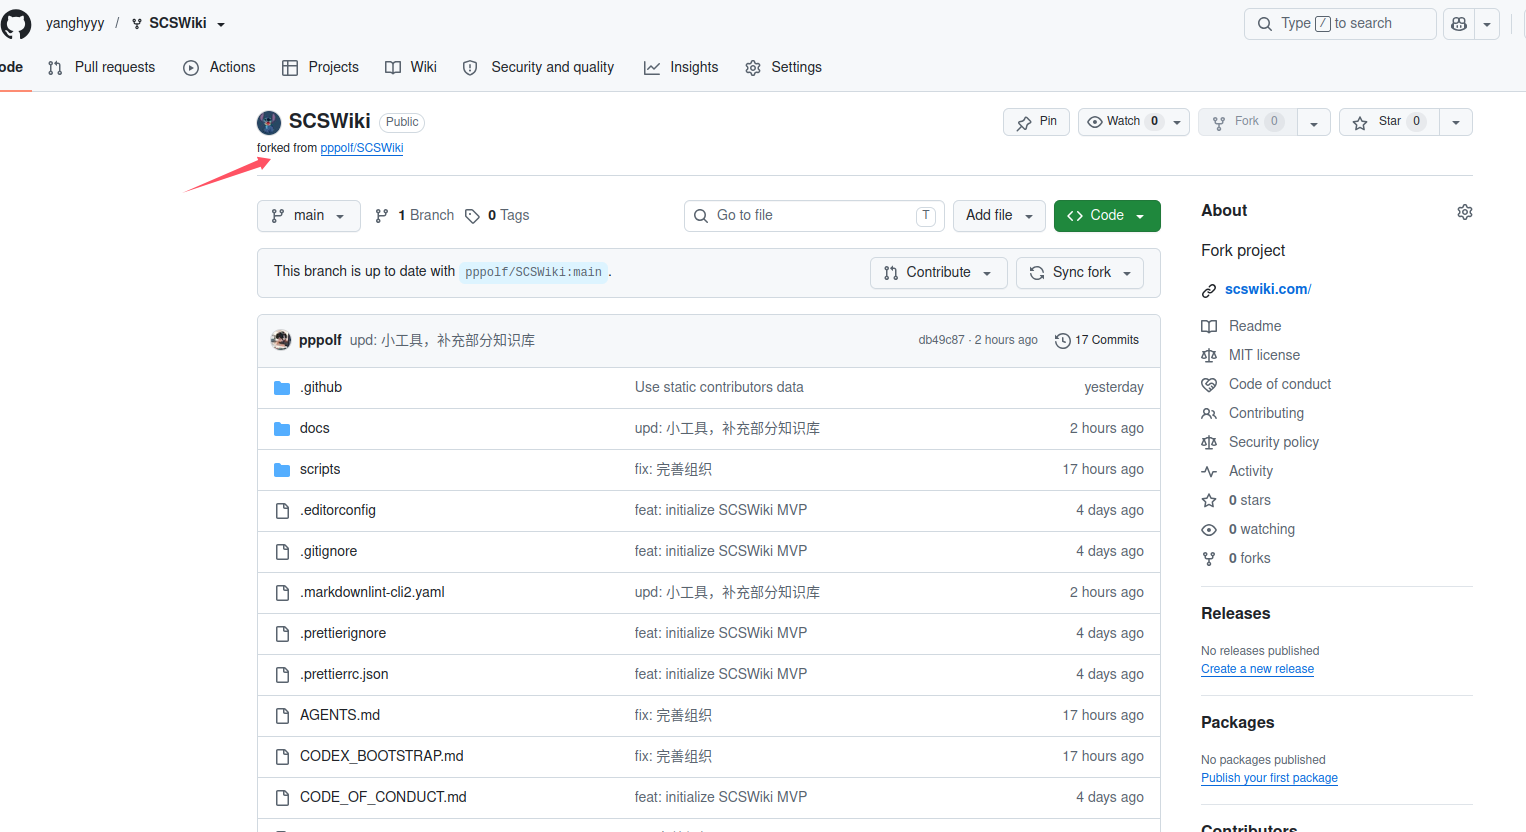1526x832 pixels.
Task: Open "Use static contributors data" commit message
Action: (x=719, y=388)
